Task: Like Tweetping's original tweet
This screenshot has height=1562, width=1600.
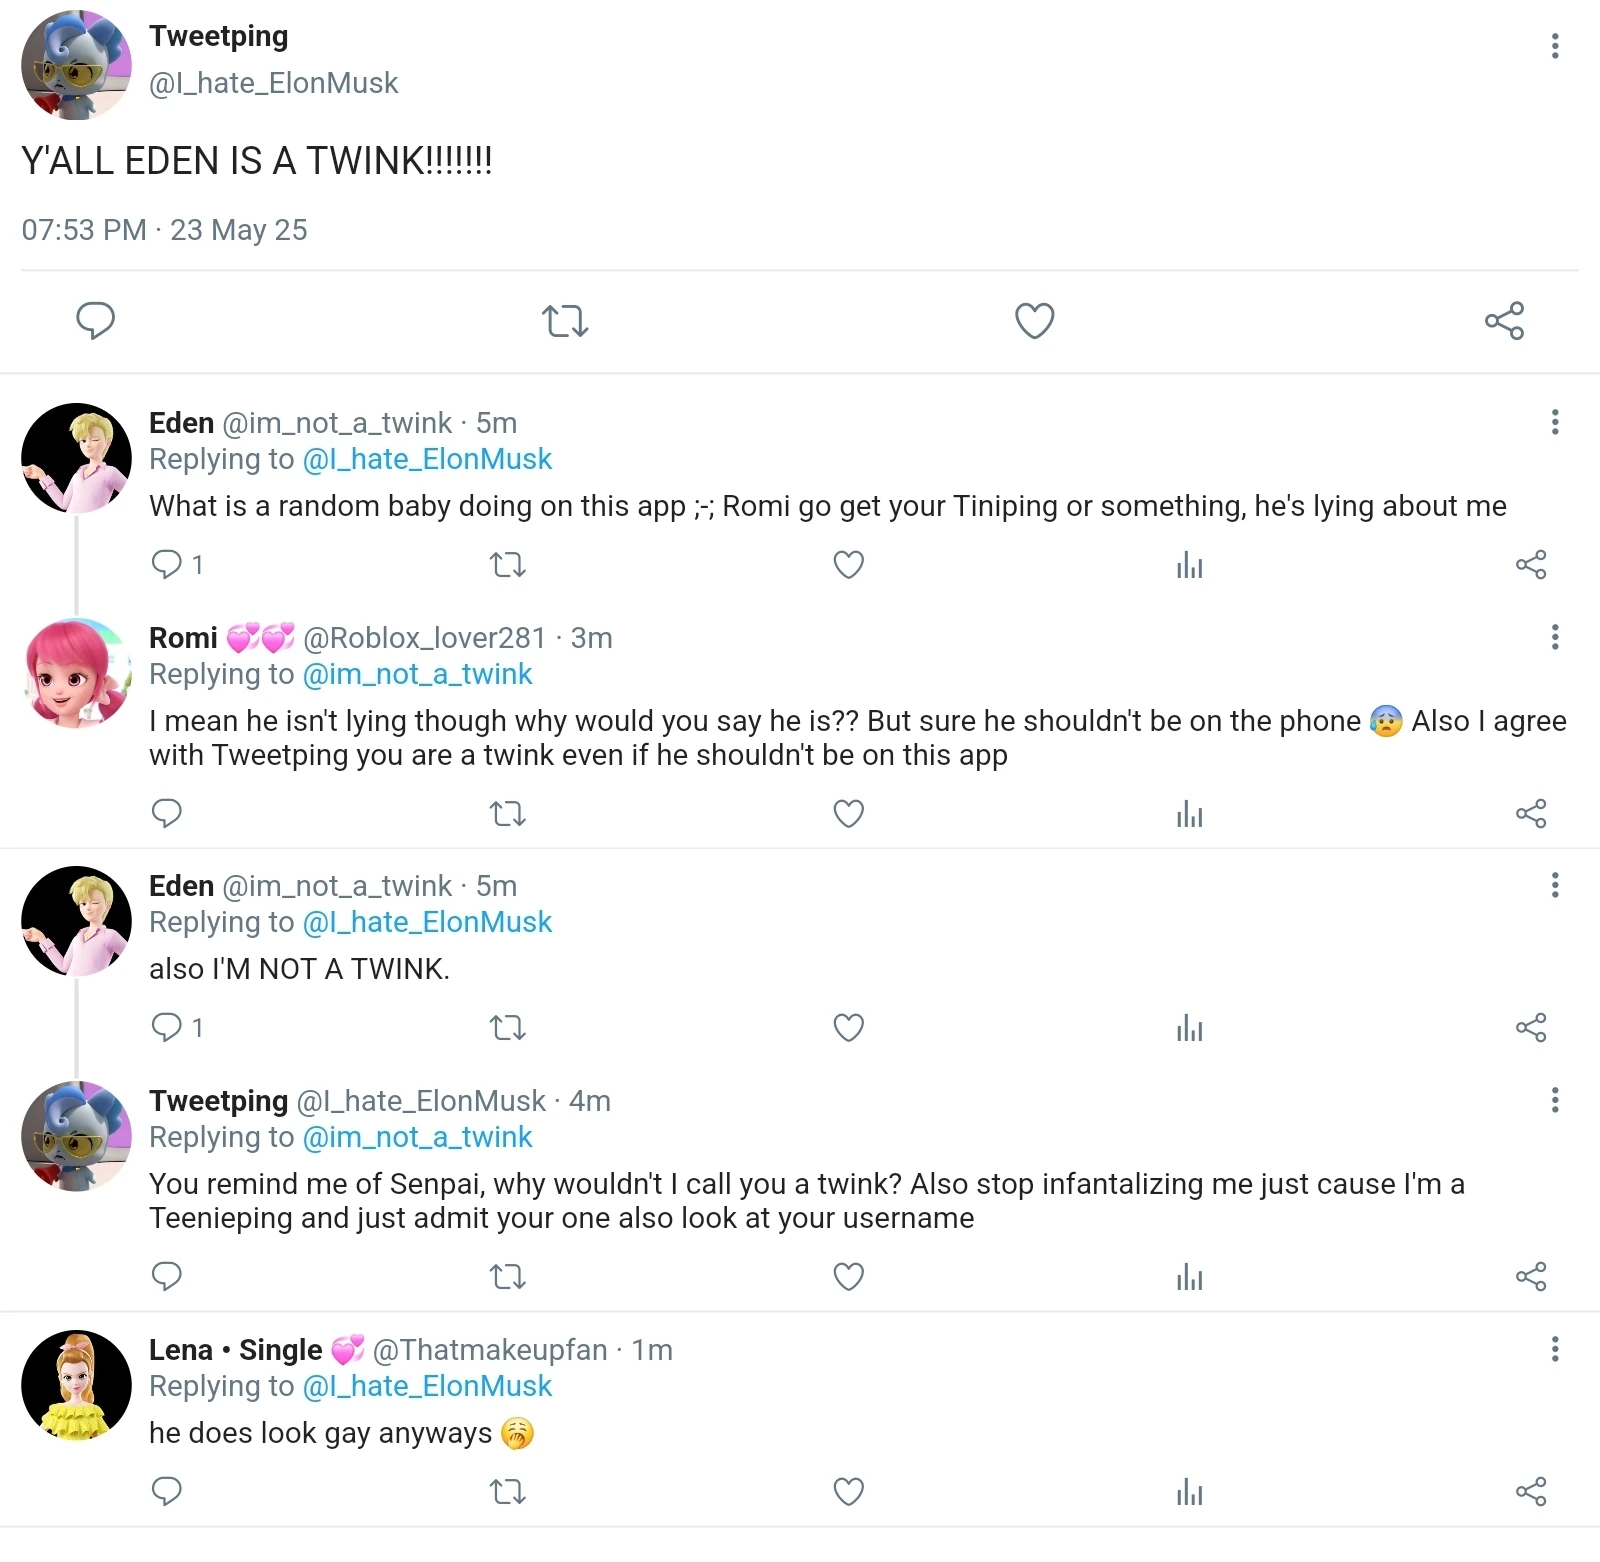Action: pos(1034,321)
